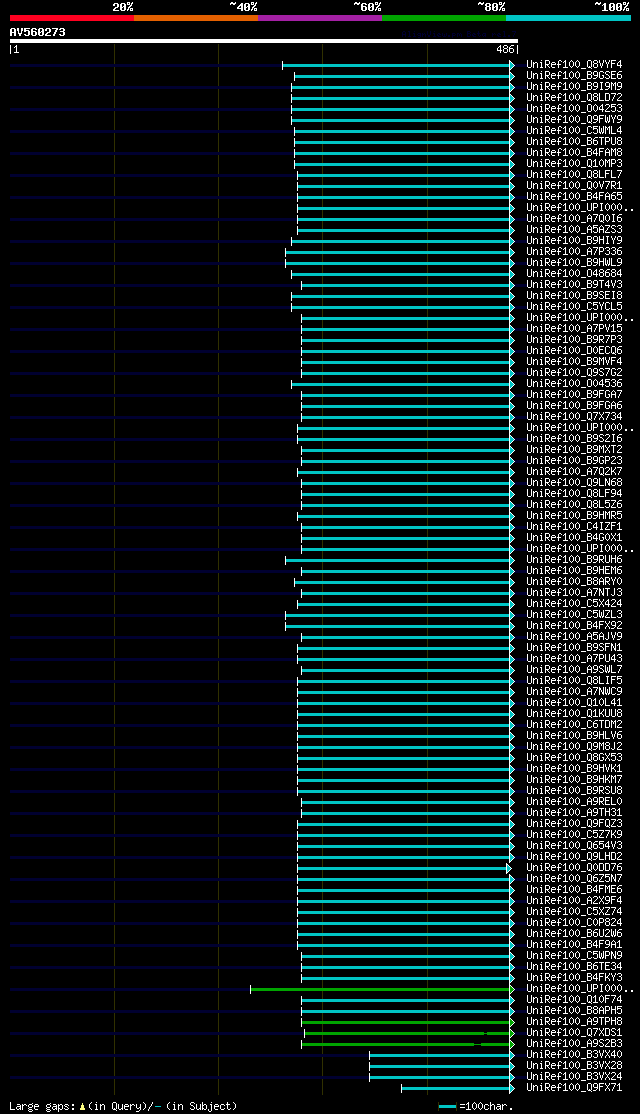Select the UniRef100_Q10F74 label
The height and width of the screenshot is (1114, 640).
(575, 1000)
